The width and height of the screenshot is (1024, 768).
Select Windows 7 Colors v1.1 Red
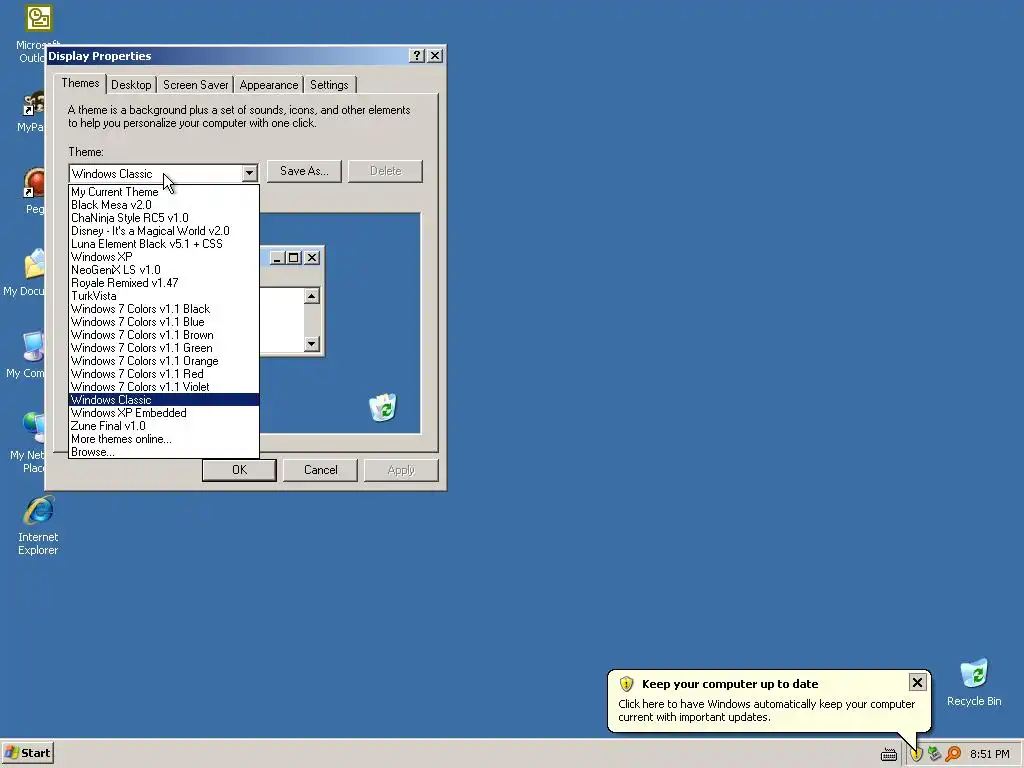coord(164,374)
